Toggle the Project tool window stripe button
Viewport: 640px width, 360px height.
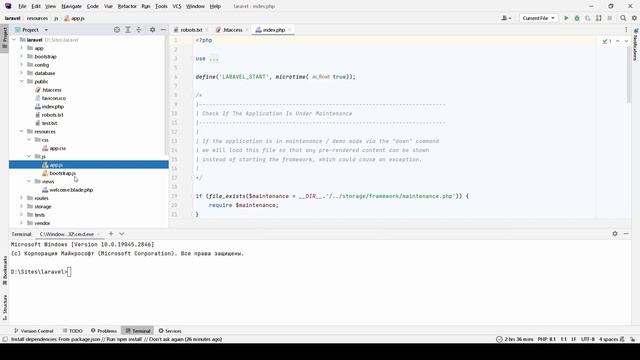pyautogui.click(x=4, y=37)
